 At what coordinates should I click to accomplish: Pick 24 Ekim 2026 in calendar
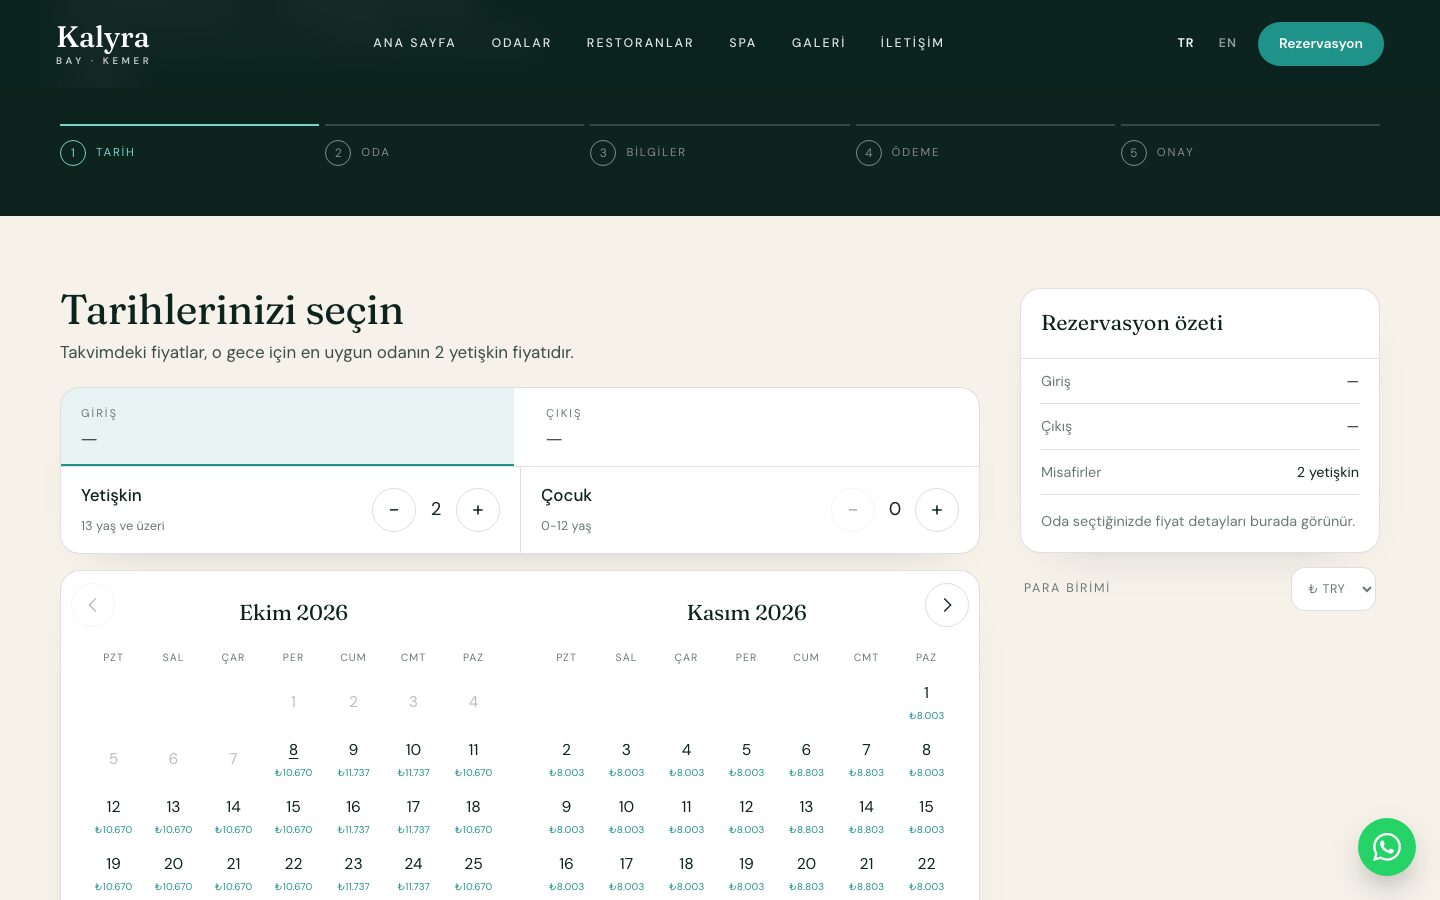tap(413, 873)
